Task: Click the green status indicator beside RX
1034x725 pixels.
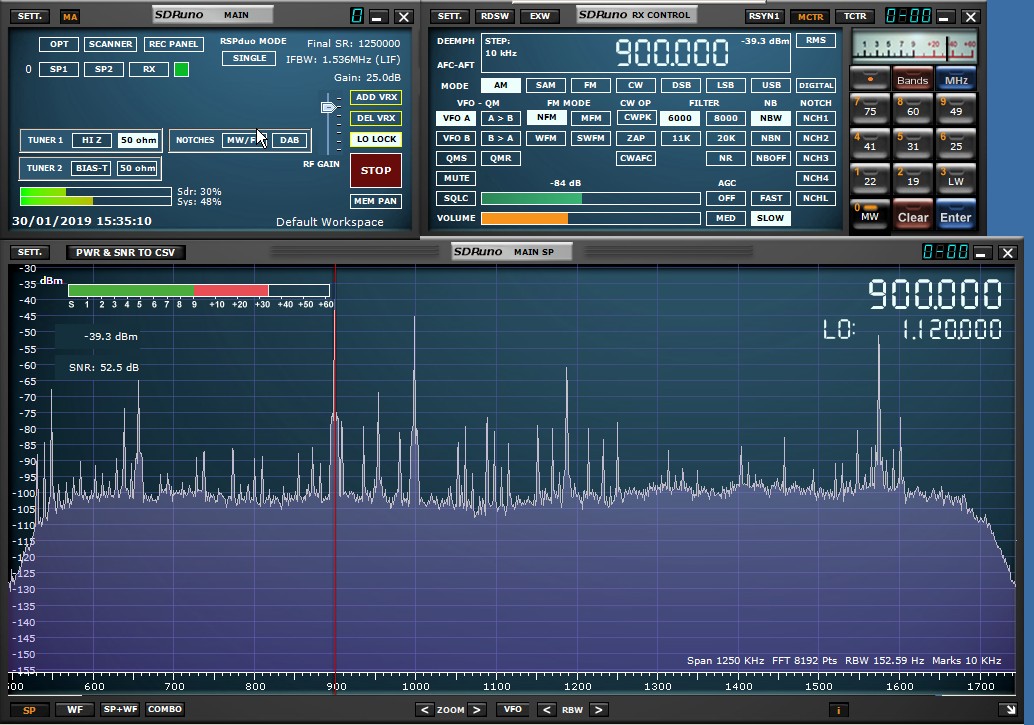Action: (x=181, y=69)
